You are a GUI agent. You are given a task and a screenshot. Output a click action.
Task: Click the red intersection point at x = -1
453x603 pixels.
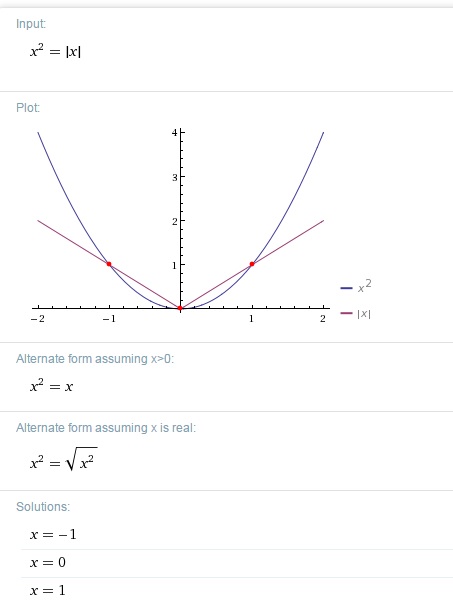[x=109, y=264]
